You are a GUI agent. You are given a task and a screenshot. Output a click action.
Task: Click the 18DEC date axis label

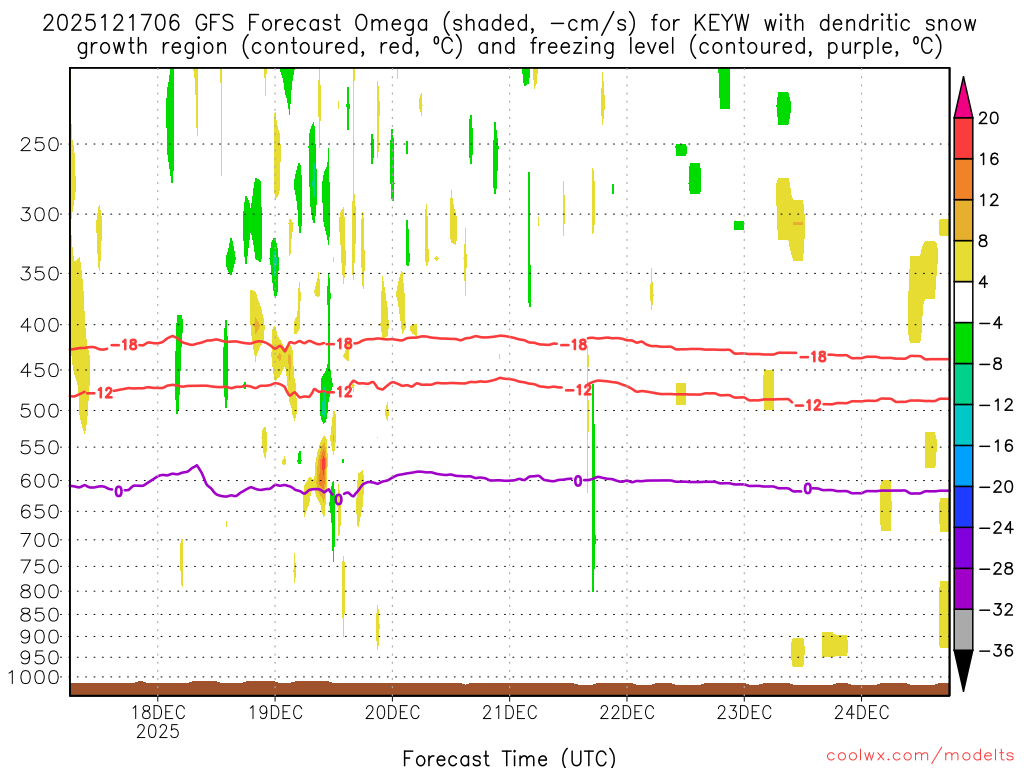coord(157,712)
